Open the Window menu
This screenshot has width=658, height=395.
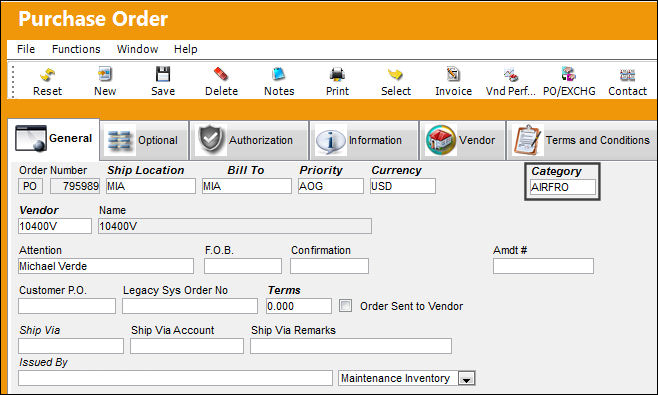click(x=137, y=49)
